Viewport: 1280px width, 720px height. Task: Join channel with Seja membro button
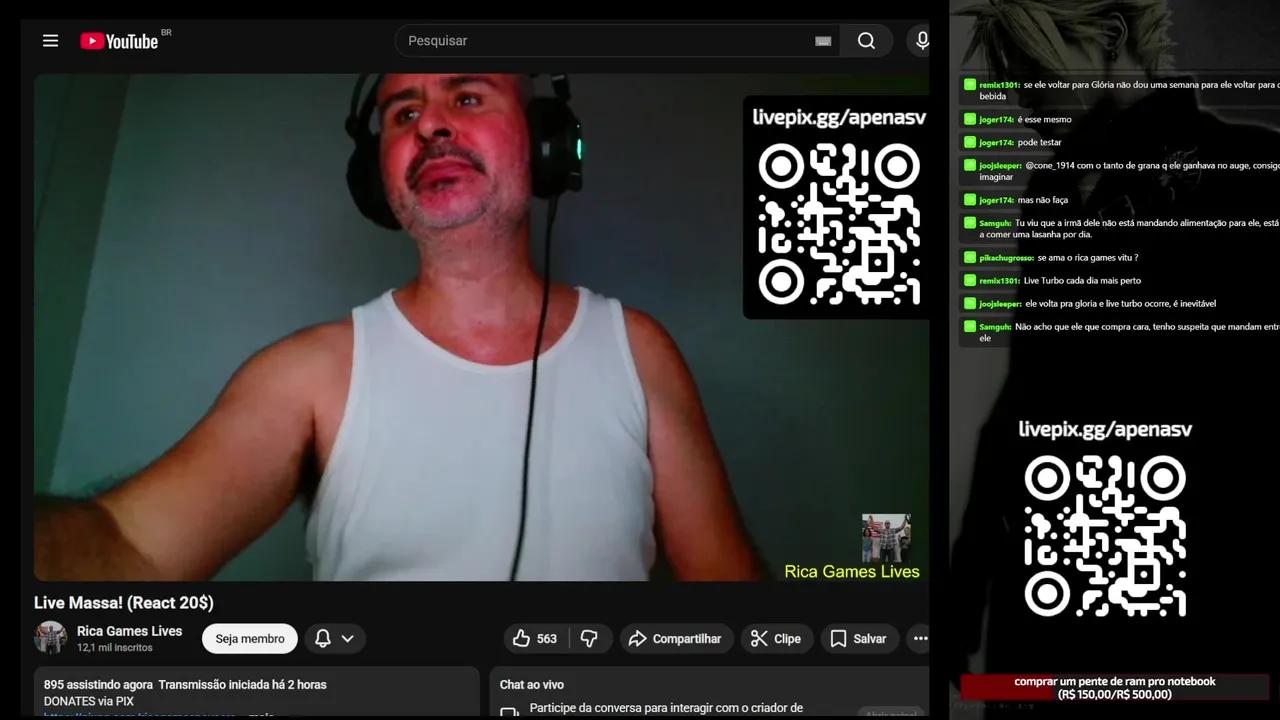point(250,639)
